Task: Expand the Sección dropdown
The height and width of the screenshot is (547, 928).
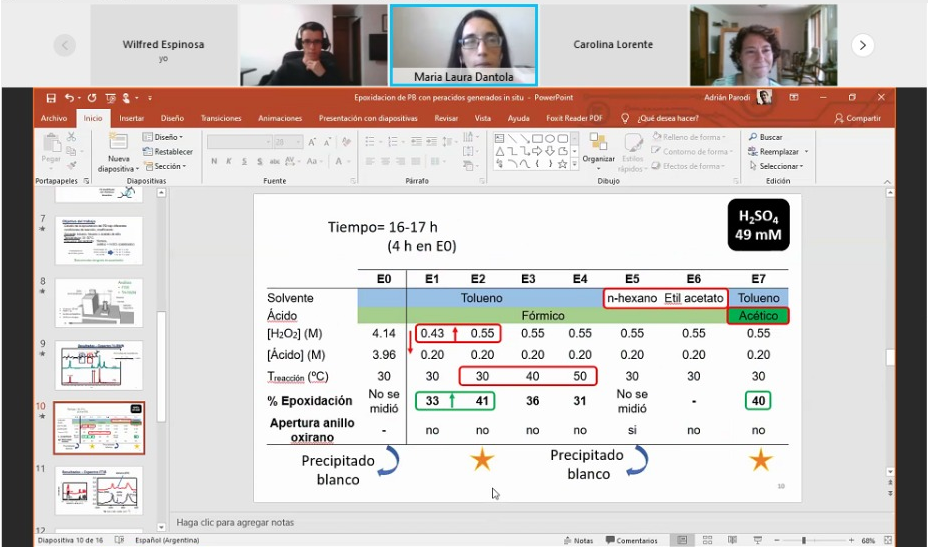Action: point(166,166)
